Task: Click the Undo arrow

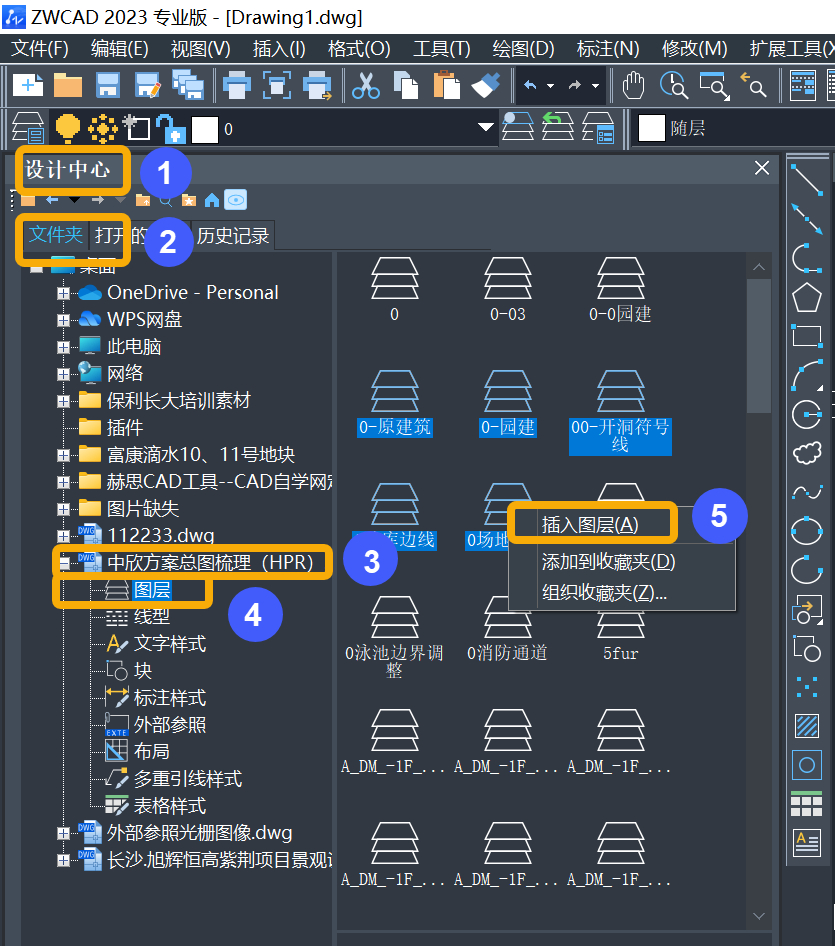Action: coord(530,86)
